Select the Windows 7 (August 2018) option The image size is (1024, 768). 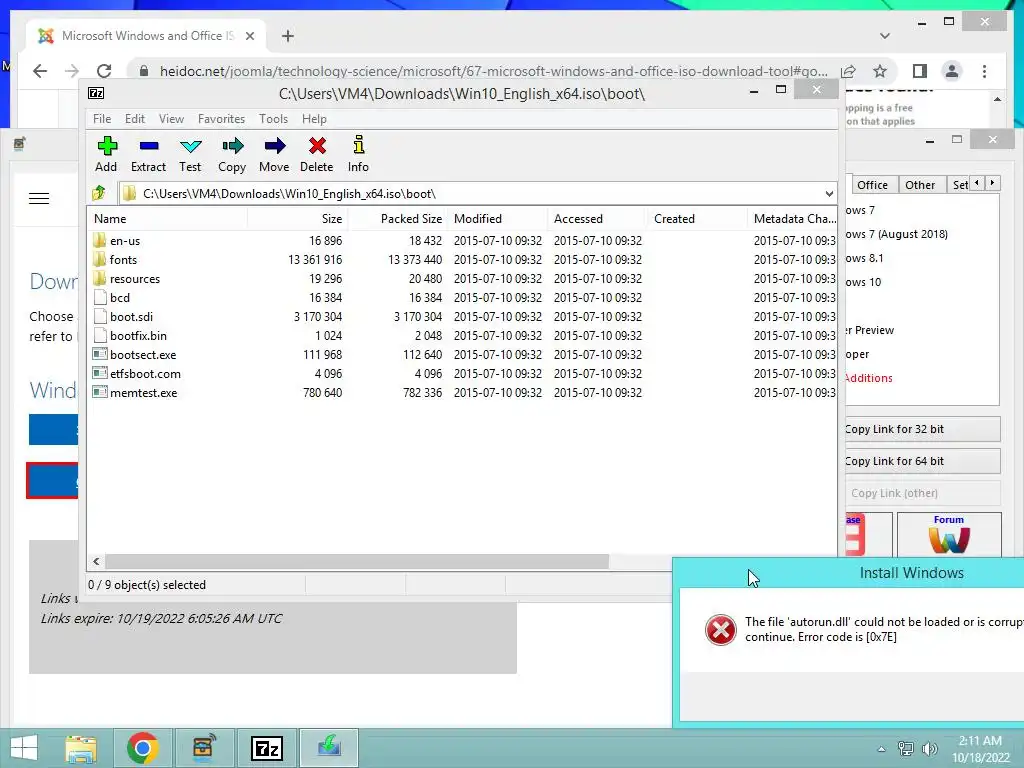(896, 234)
